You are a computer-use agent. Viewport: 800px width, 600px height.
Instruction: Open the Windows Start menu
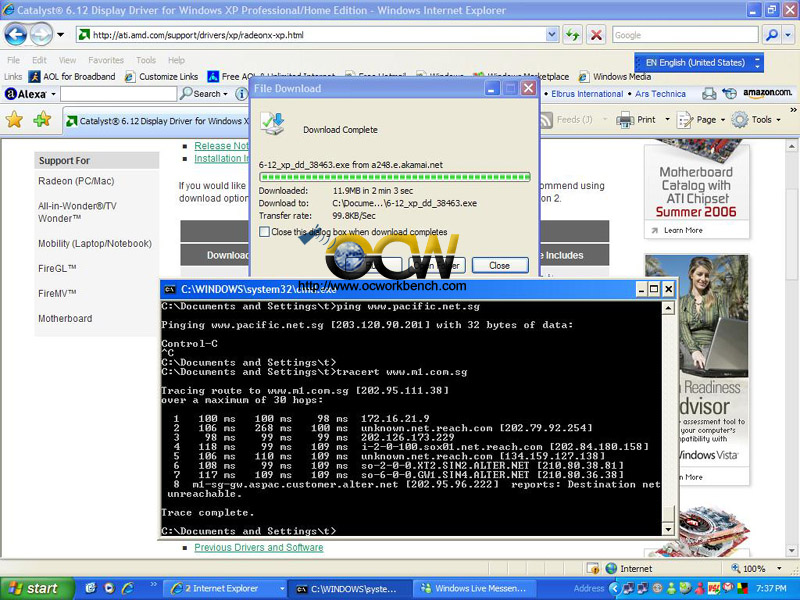click(x=37, y=588)
